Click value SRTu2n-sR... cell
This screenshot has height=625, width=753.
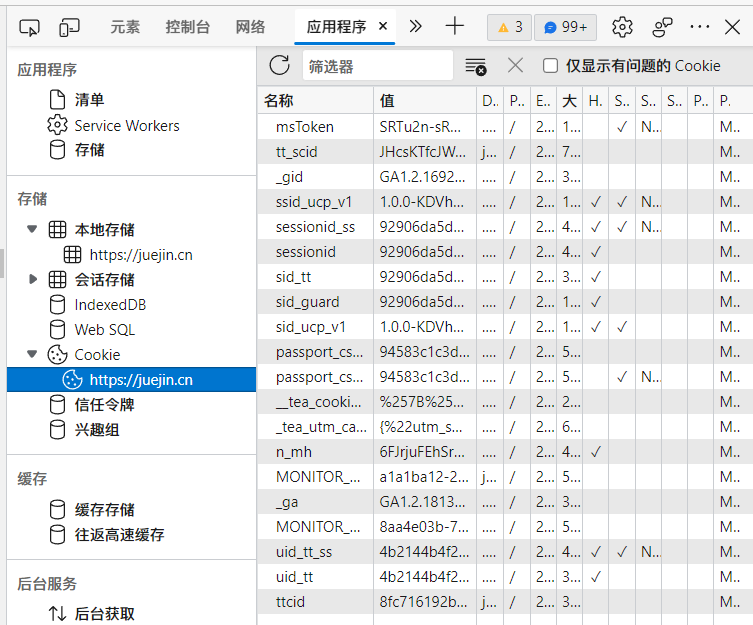pos(425,127)
